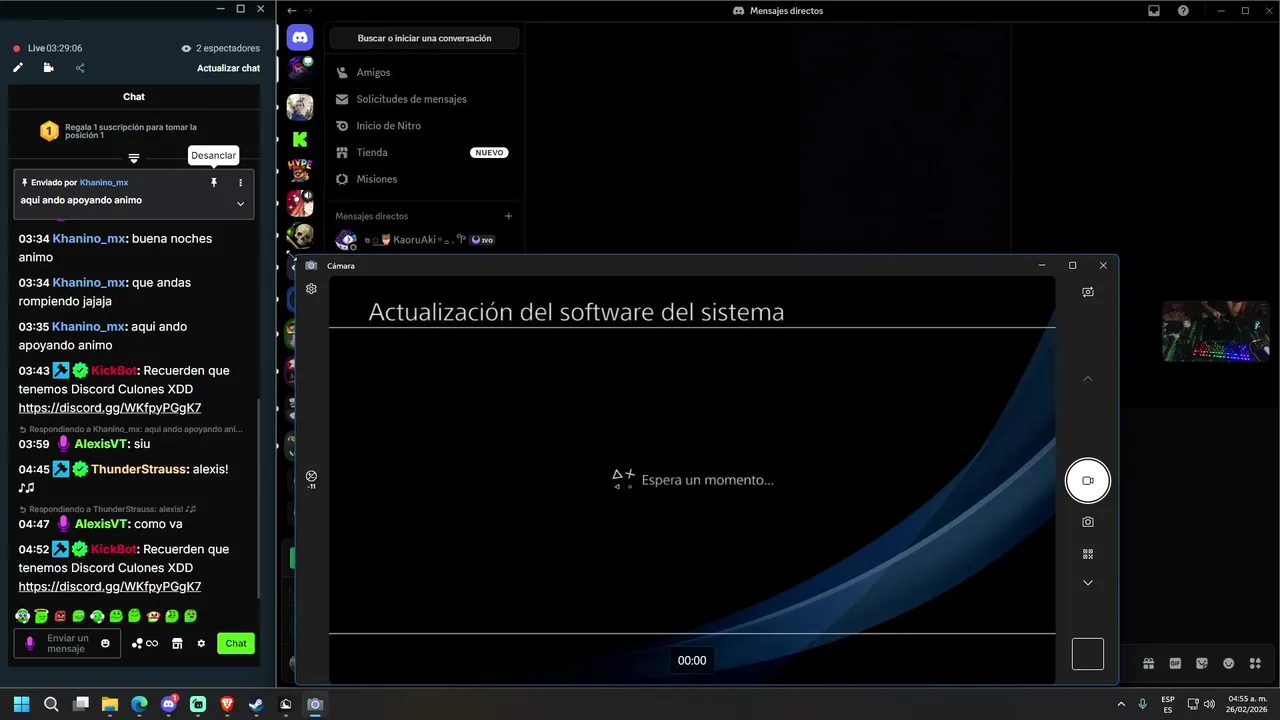This screenshot has height=720, width=1280.
Task: Click the Discord inbox icon
Action: [x=1154, y=10]
